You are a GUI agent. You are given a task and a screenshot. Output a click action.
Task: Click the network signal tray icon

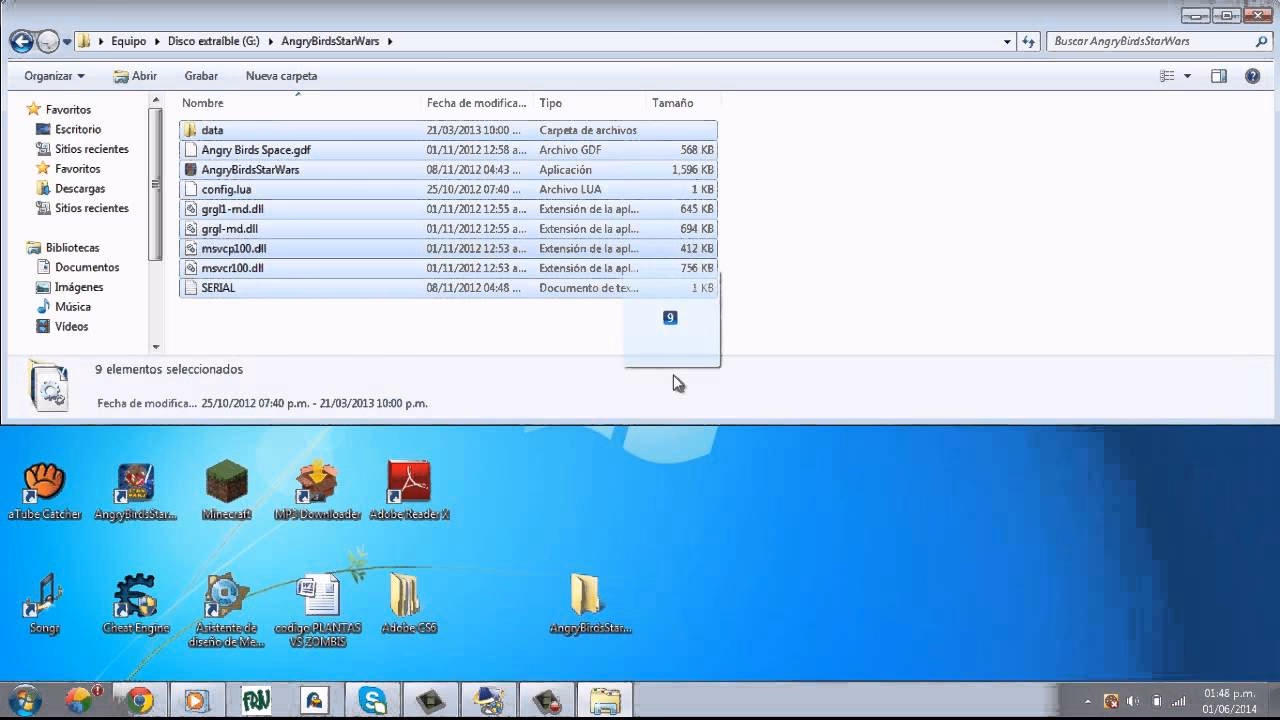click(x=1179, y=701)
